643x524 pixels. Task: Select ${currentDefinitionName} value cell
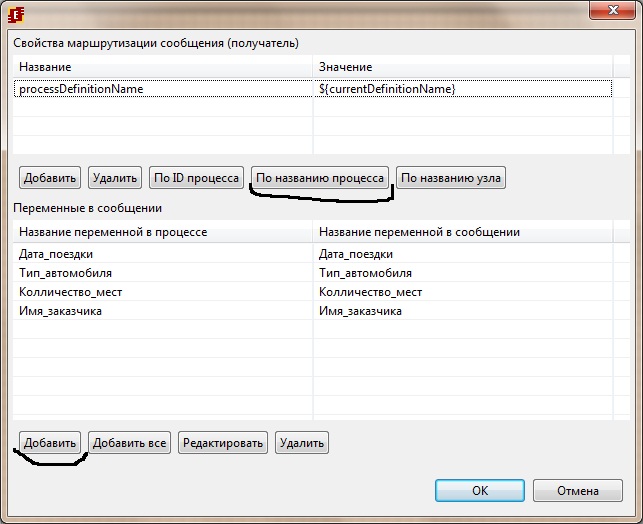coord(463,89)
